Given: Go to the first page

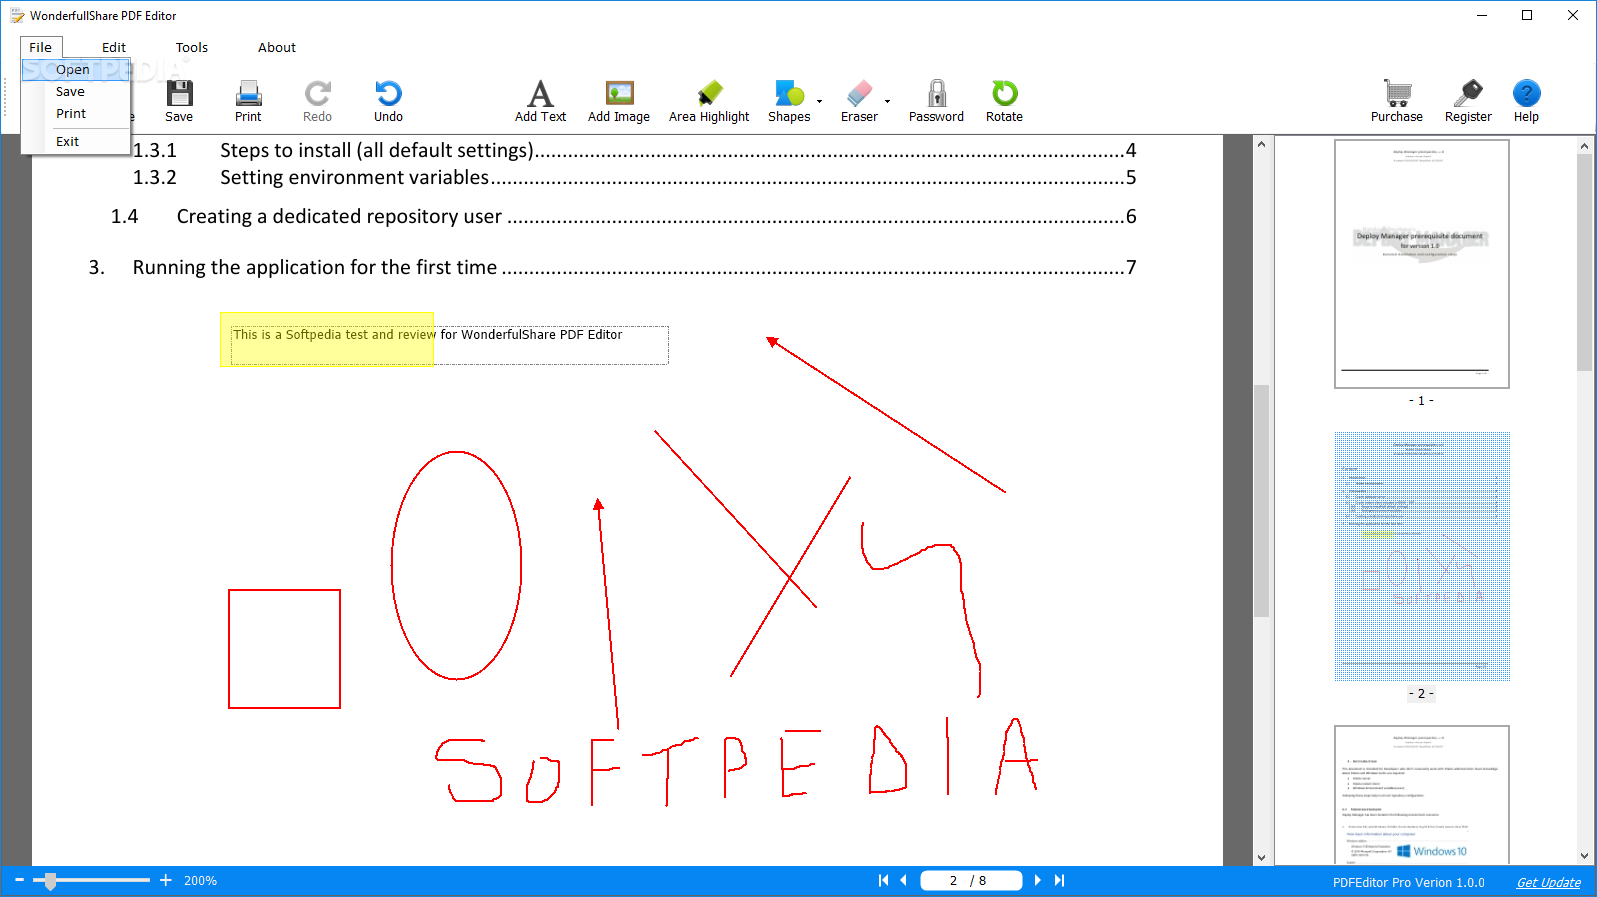Looking at the screenshot, I should (x=883, y=880).
